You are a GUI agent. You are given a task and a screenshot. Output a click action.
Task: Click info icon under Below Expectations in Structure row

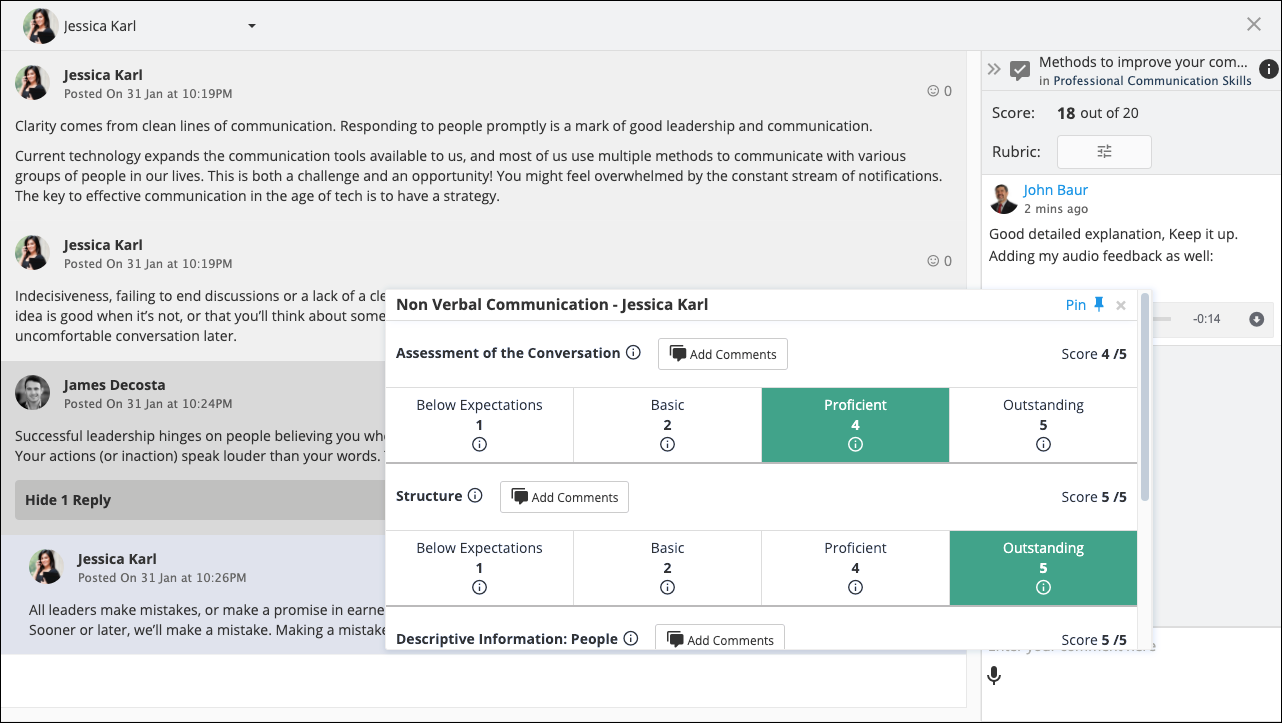pos(479,588)
